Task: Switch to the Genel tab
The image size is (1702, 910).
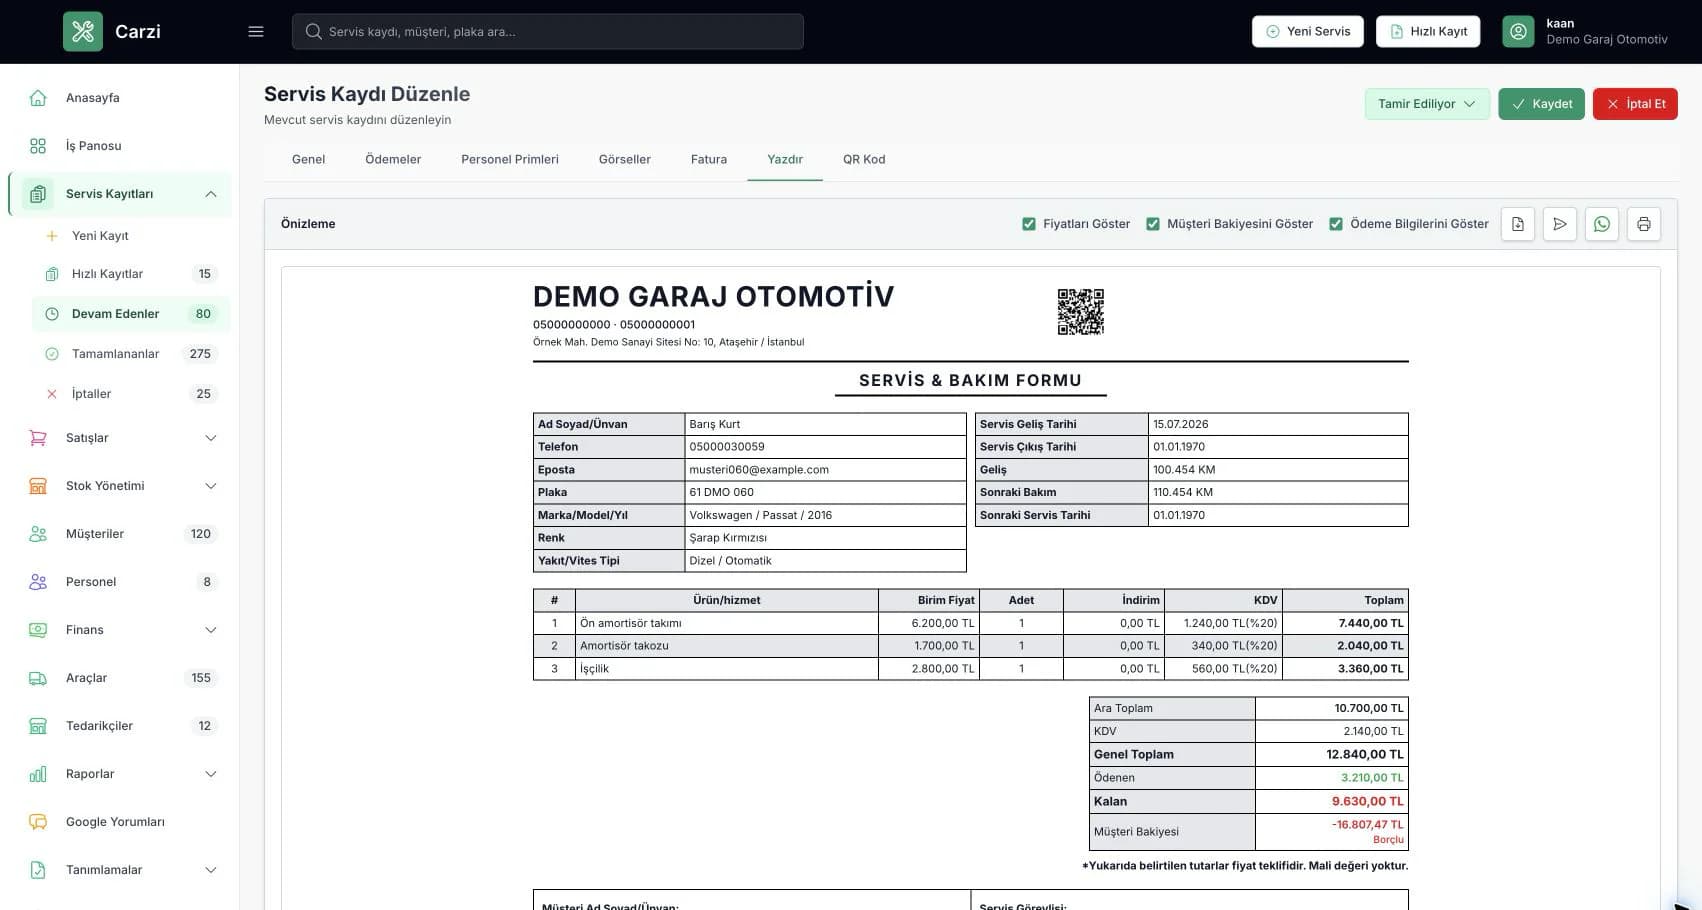Action: (308, 159)
